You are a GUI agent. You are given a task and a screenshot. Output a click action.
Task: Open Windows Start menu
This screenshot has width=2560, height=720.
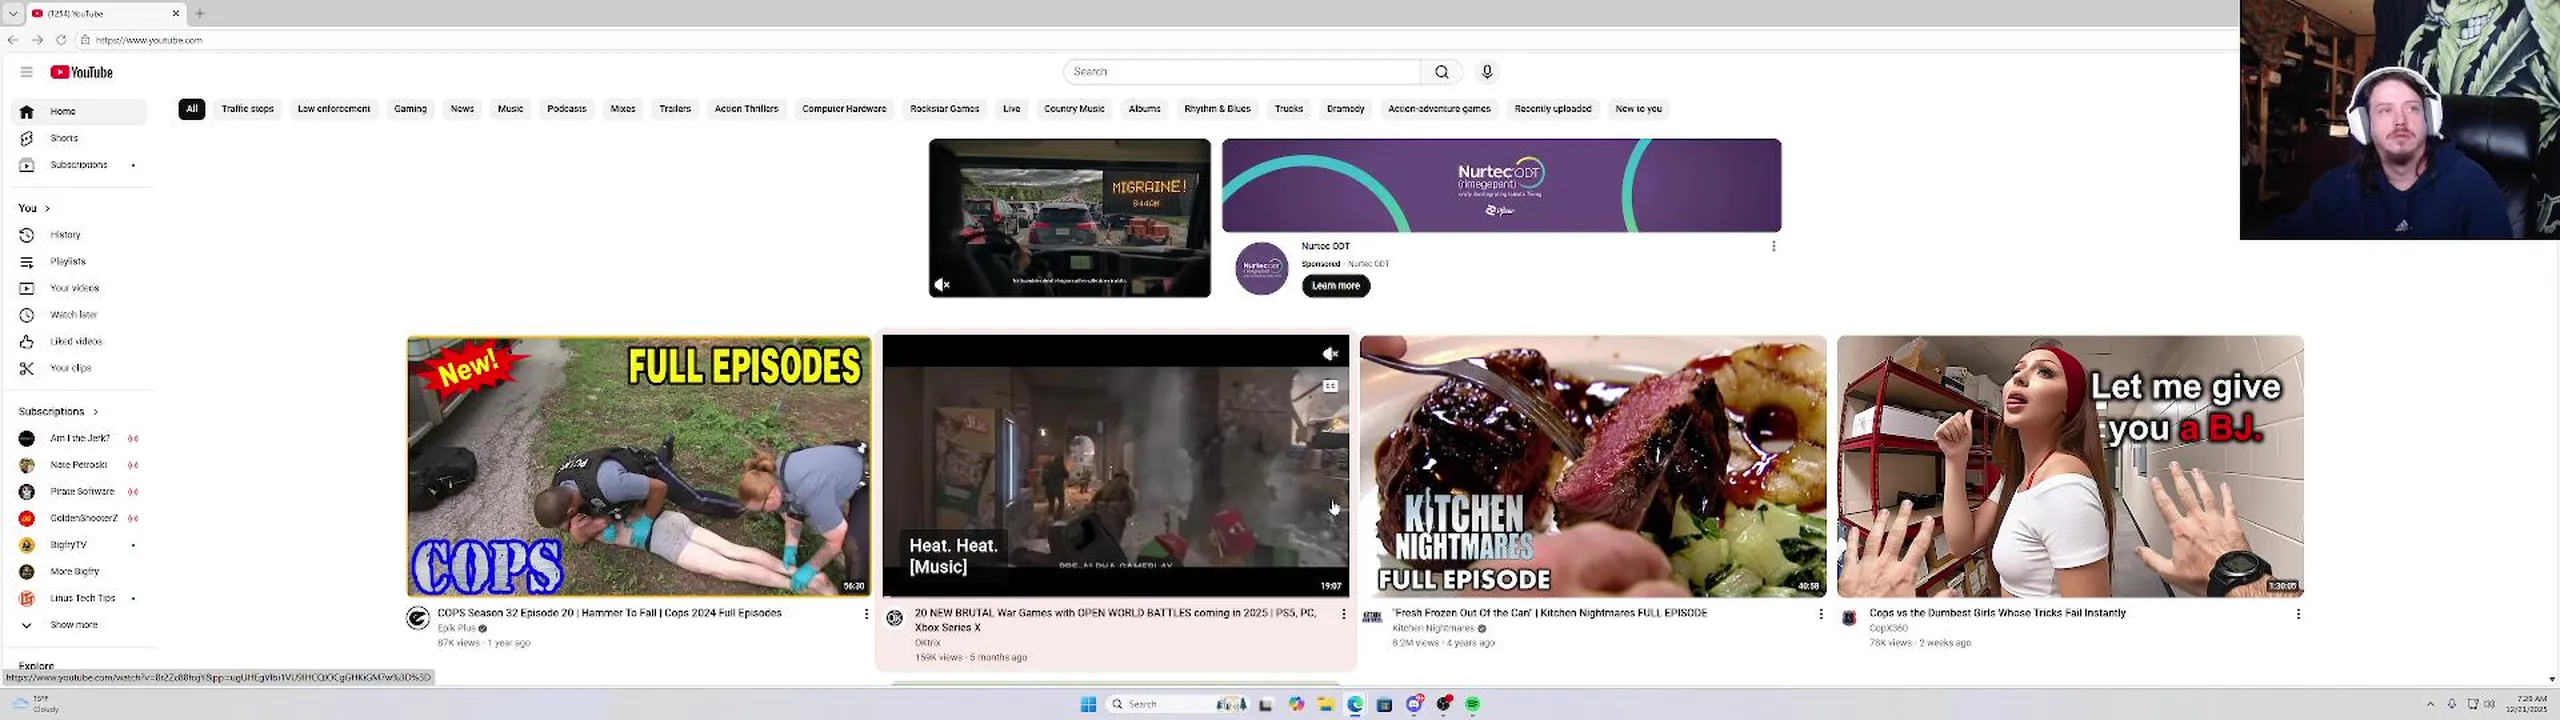point(1088,704)
